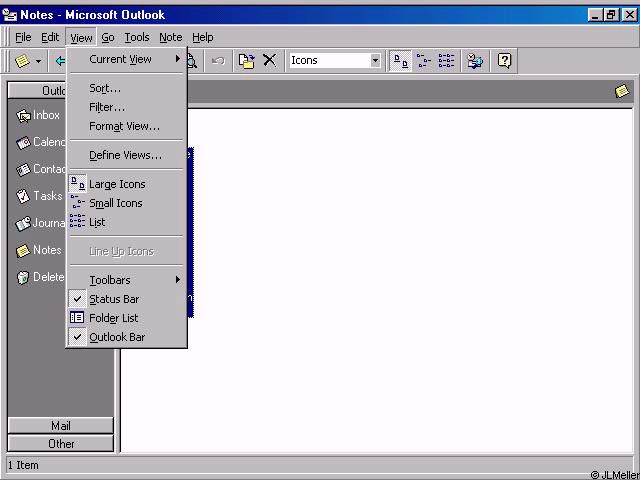This screenshot has height=480, width=640.
Task: Select List view toolbar button
Action: pyautogui.click(x=446, y=61)
